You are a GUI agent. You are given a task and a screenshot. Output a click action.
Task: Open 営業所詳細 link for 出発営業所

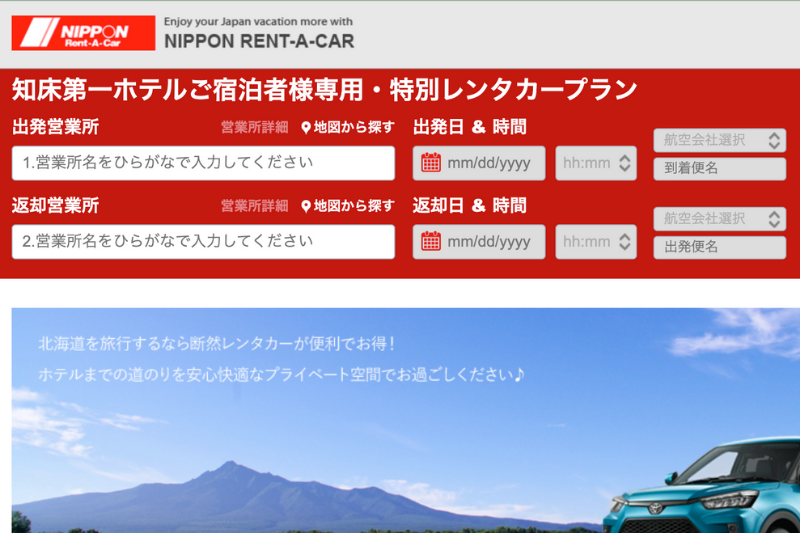[x=254, y=127]
